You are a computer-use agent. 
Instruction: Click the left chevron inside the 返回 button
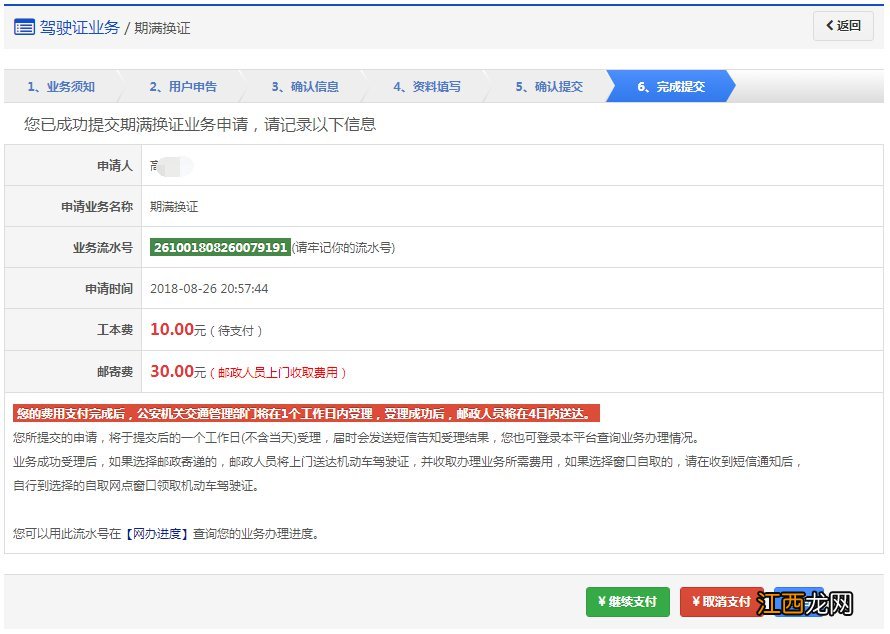click(830, 26)
